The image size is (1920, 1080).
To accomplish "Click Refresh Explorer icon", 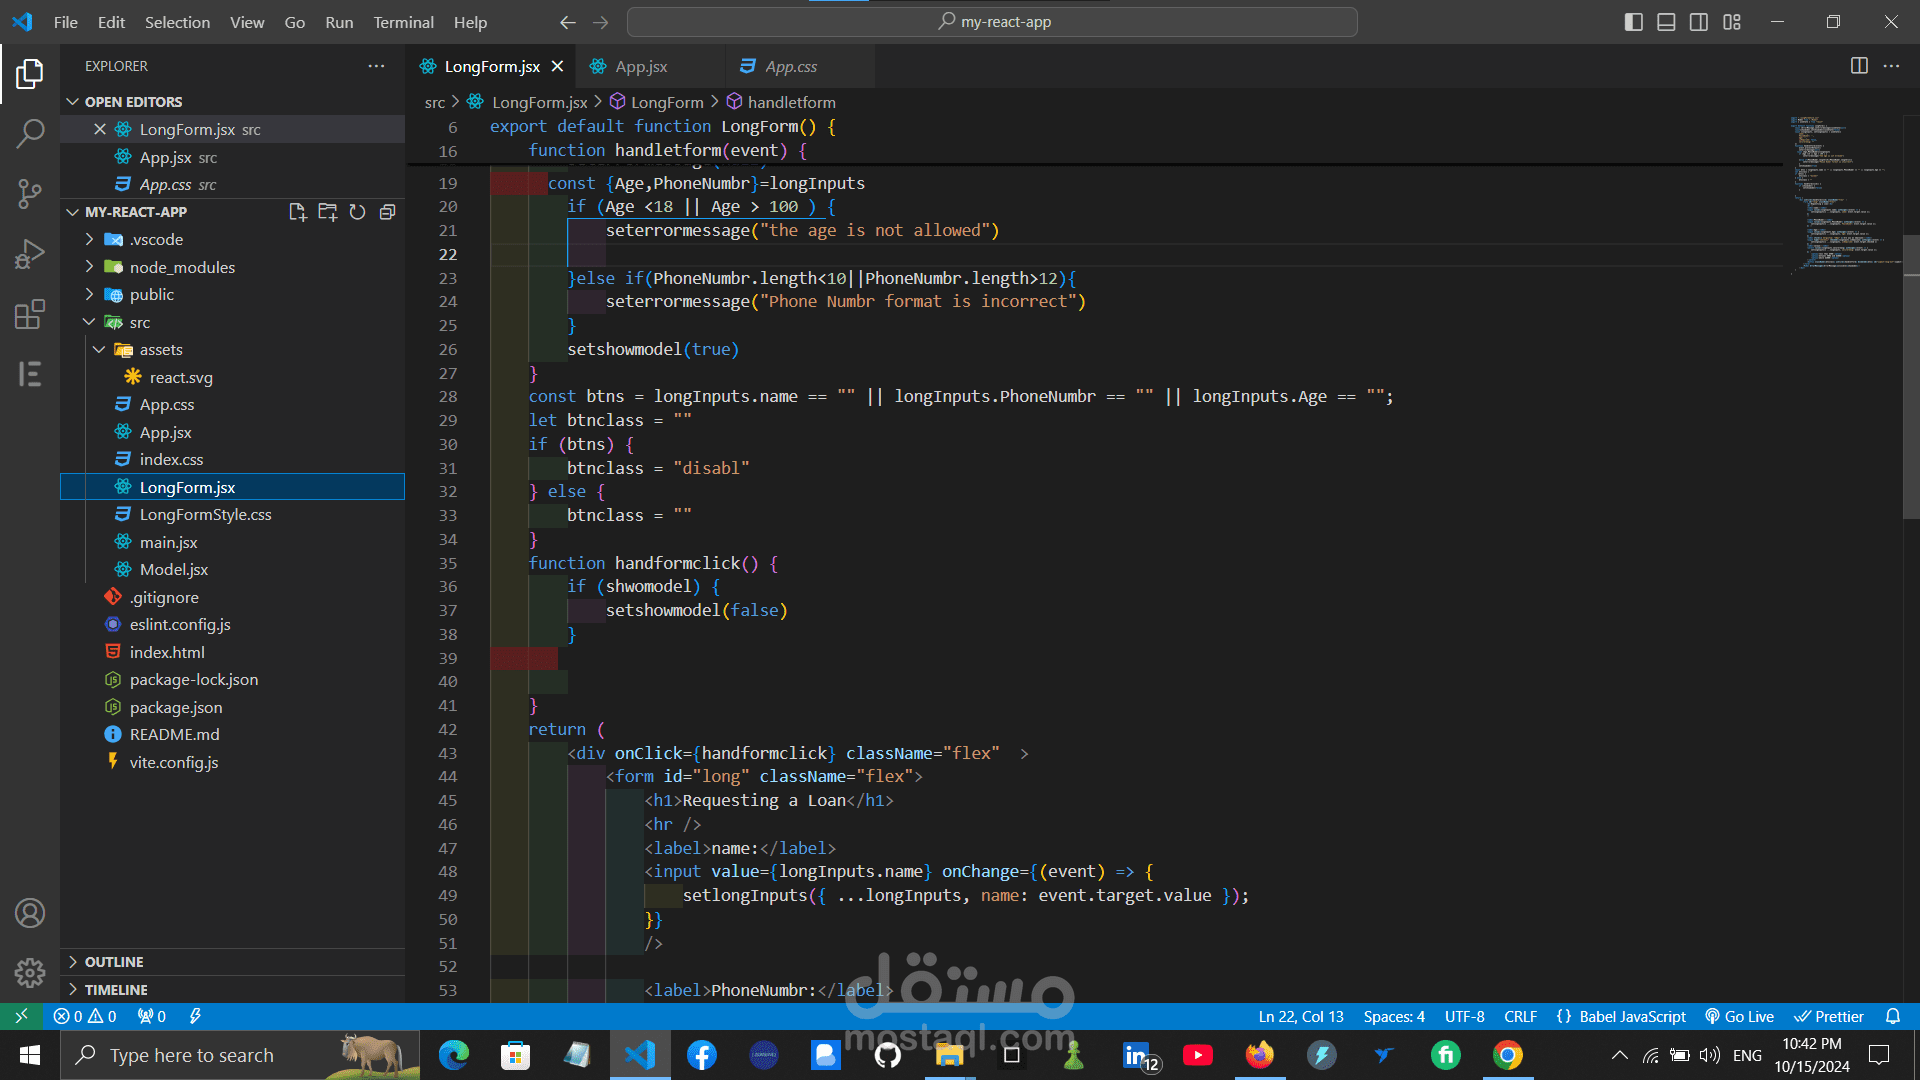I will pyautogui.click(x=357, y=212).
